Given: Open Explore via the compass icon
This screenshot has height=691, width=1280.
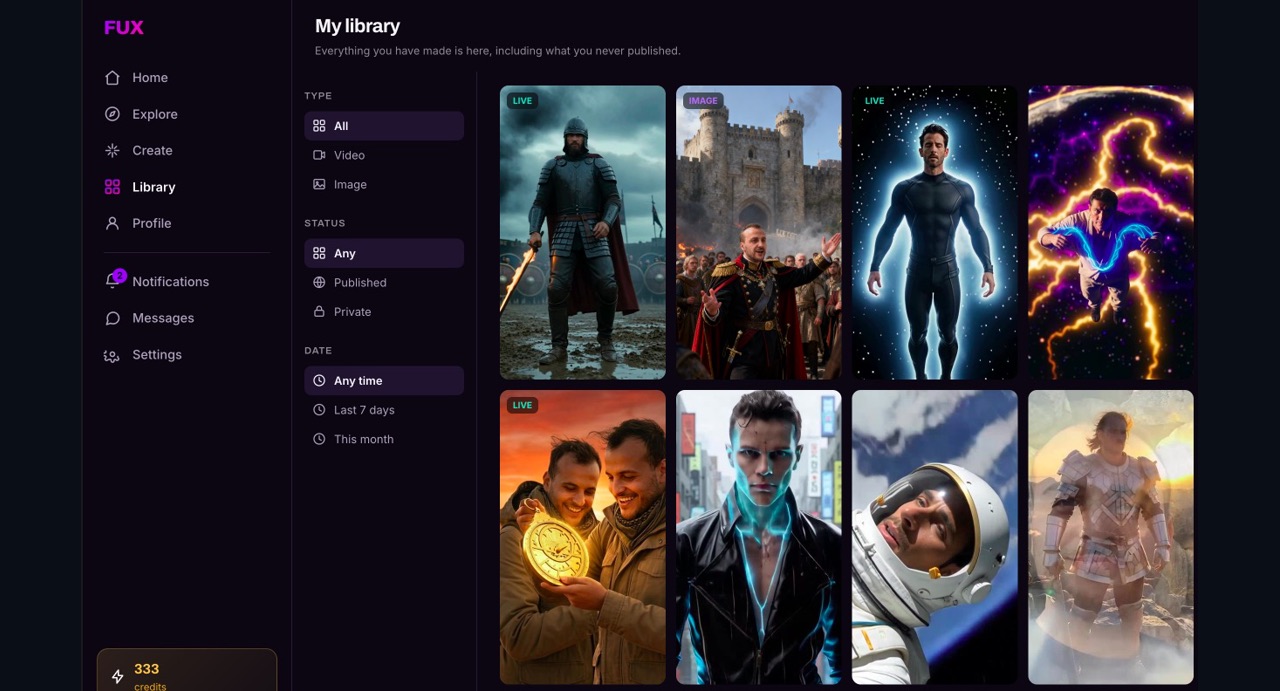Looking at the screenshot, I should 112,114.
